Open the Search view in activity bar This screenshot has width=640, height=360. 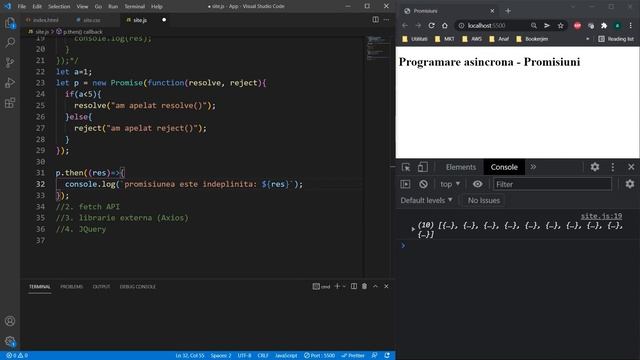[x=10, y=42]
